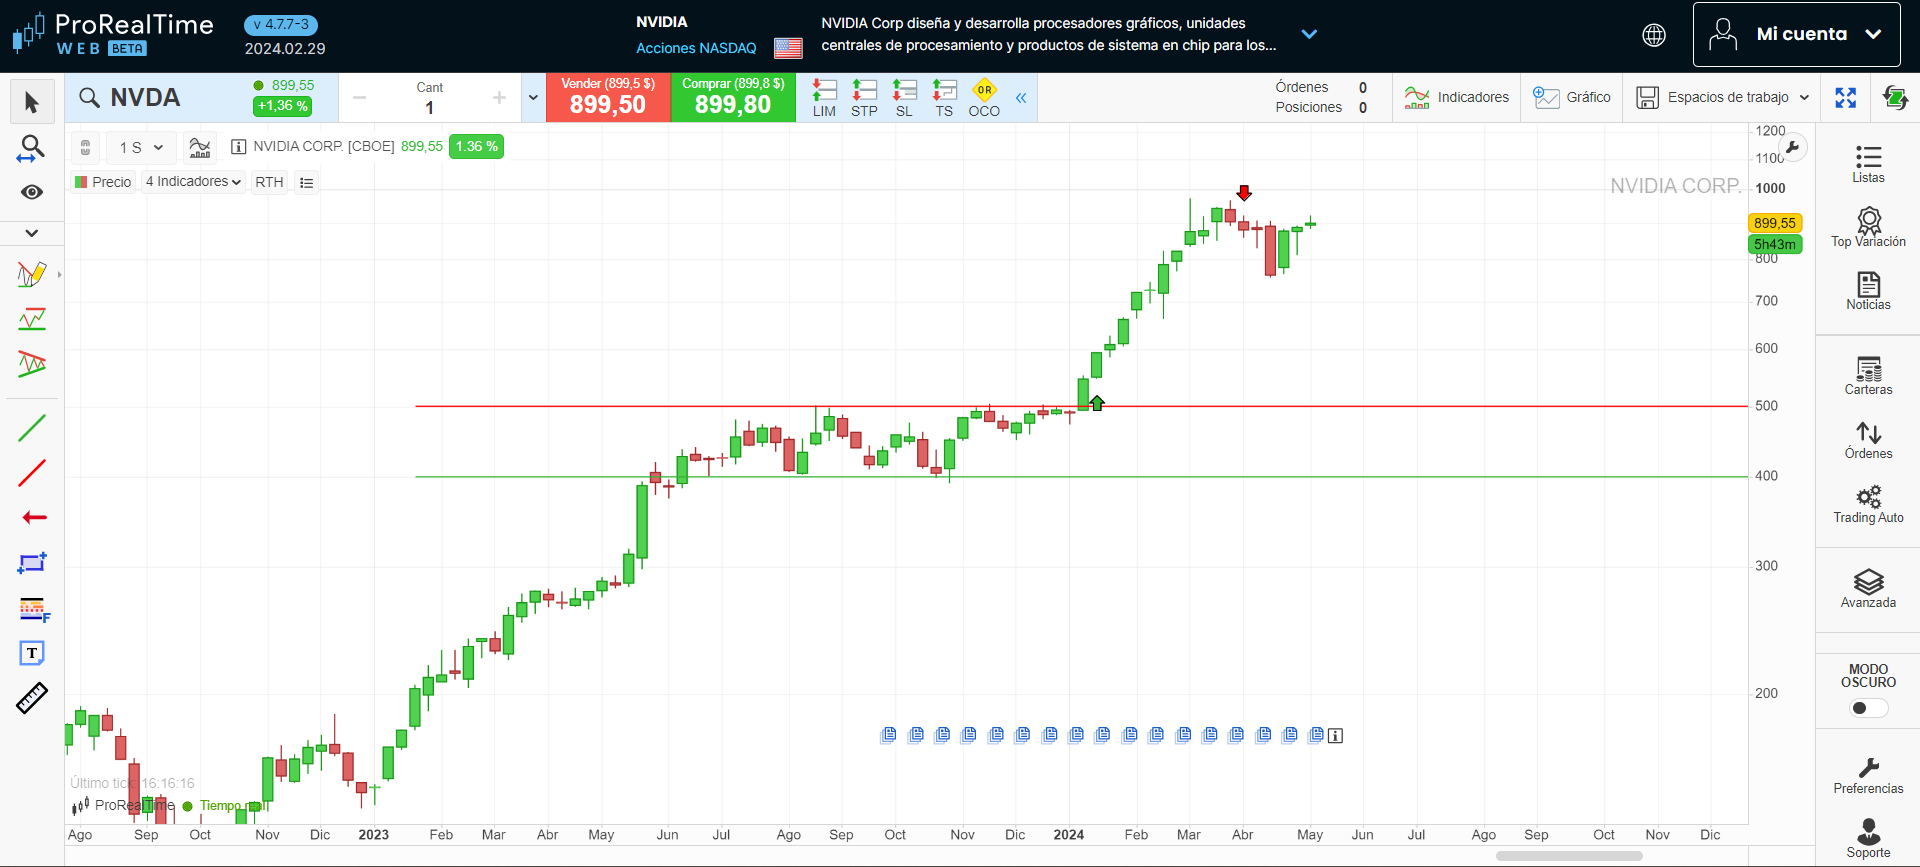The image size is (1920, 867).
Task: Open the Listas panel
Action: (1868, 163)
